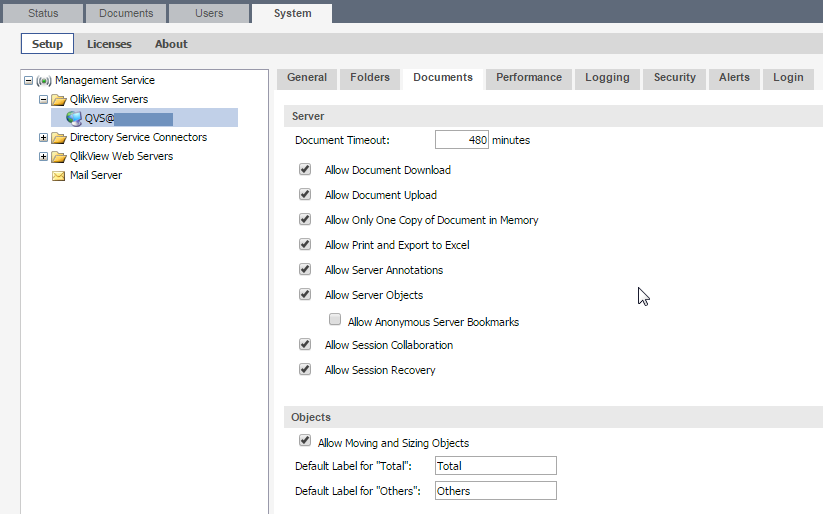The height and width of the screenshot is (514, 823).
Task: Collapse the Management Service tree node
Action: pos(28,81)
